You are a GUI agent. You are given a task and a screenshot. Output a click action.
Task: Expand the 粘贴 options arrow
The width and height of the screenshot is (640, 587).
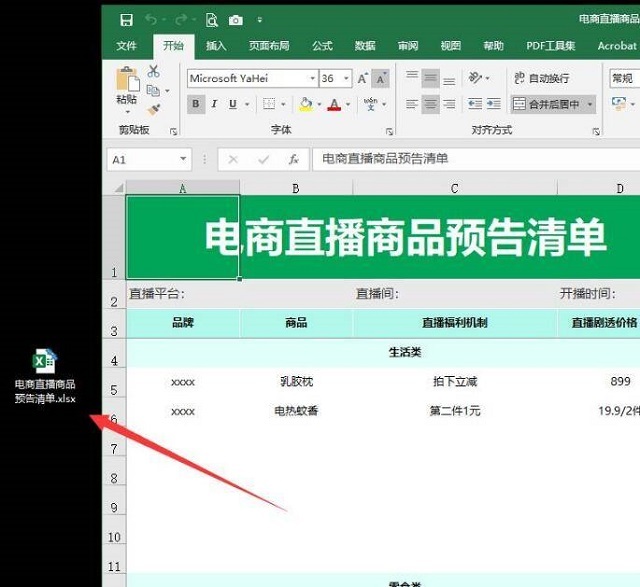tap(127, 112)
